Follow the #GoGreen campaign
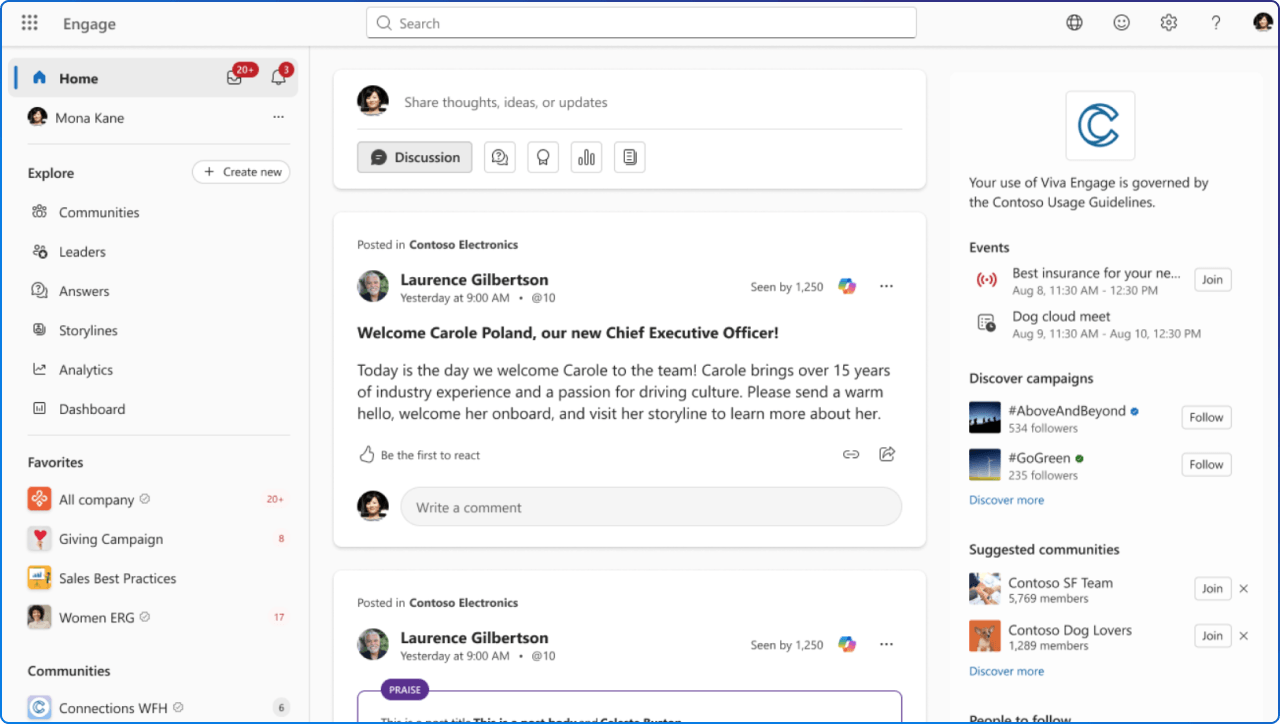The image size is (1280, 724). coord(1206,464)
